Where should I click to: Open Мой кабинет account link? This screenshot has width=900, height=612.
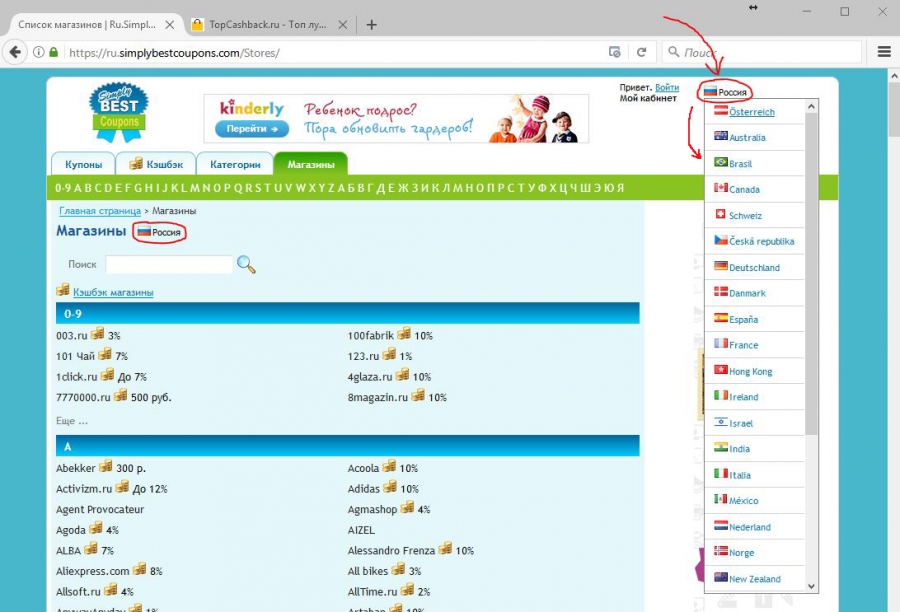coord(648,98)
